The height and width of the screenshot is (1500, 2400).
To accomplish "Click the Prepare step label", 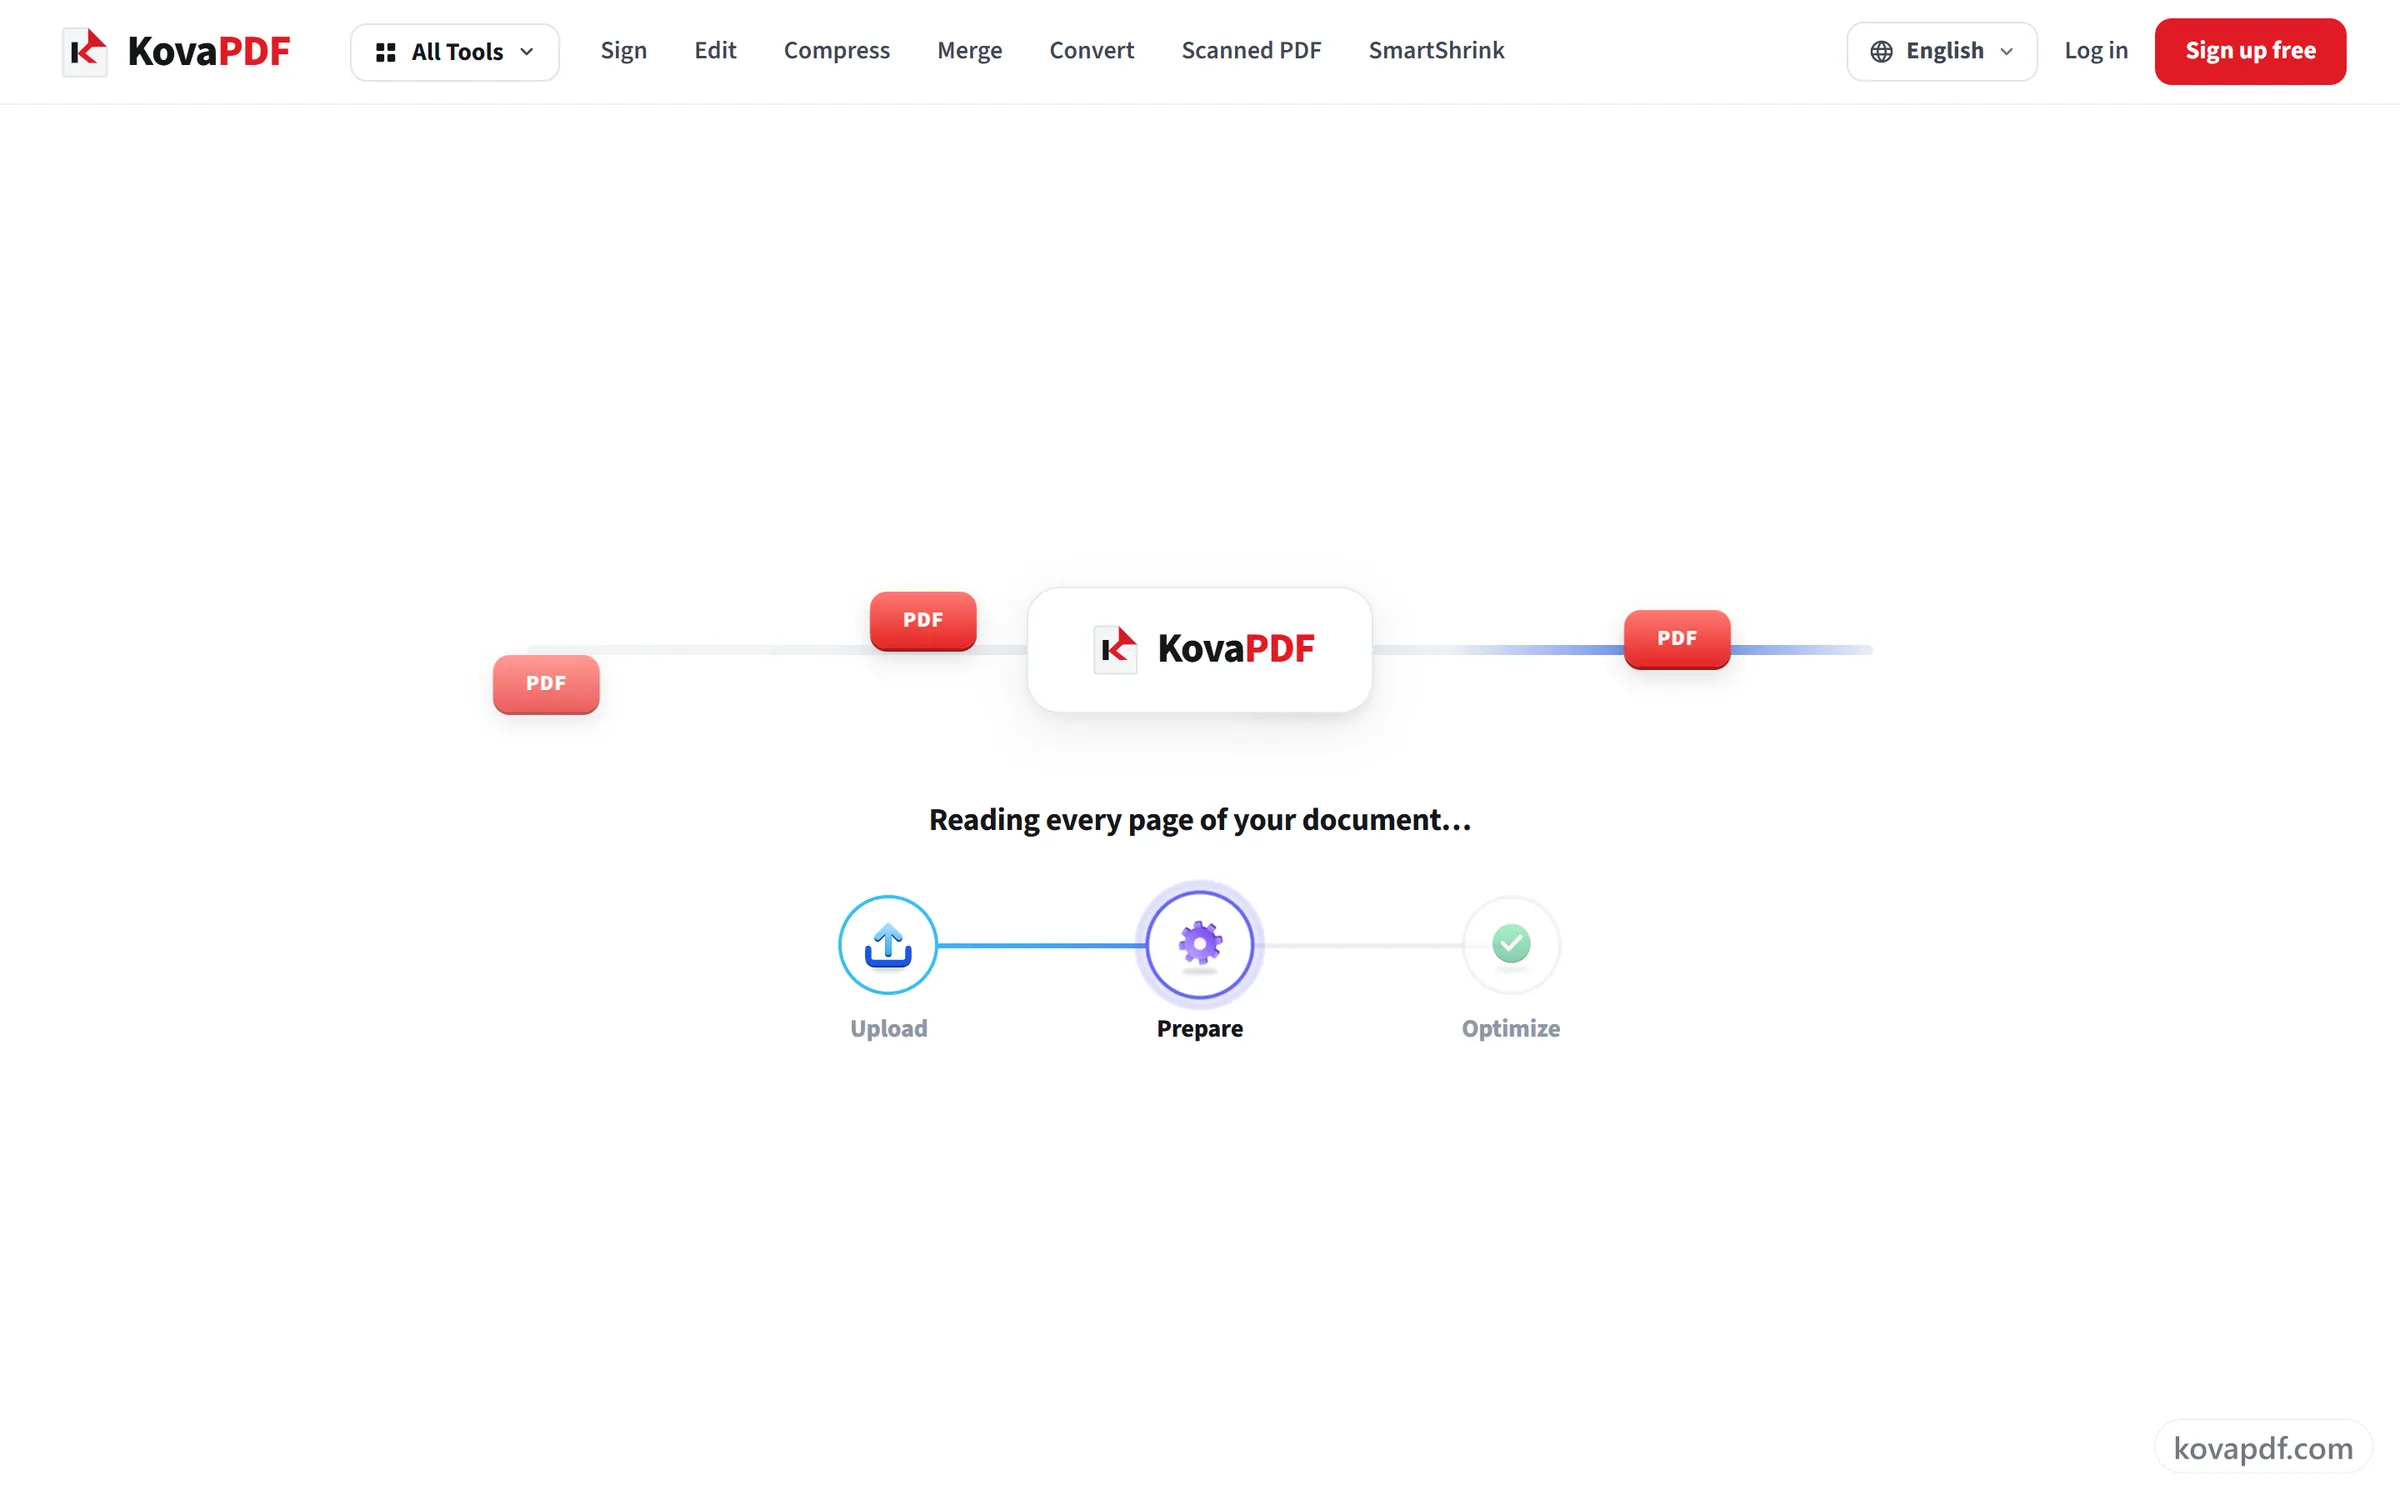I will coord(1199,1028).
